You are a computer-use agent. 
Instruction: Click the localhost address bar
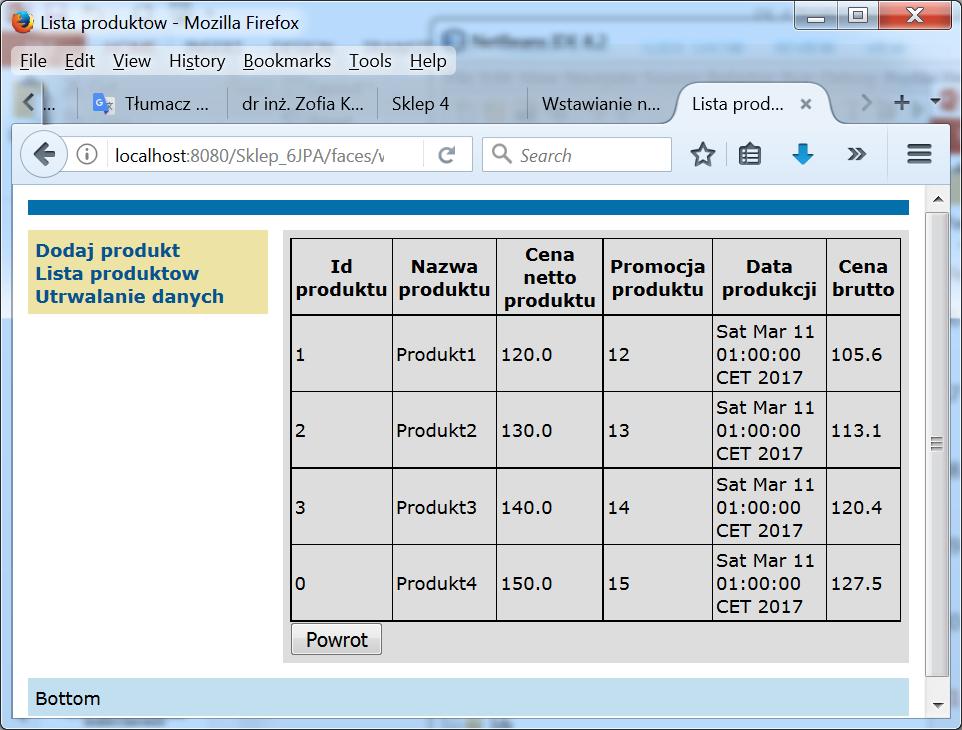coord(267,155)
